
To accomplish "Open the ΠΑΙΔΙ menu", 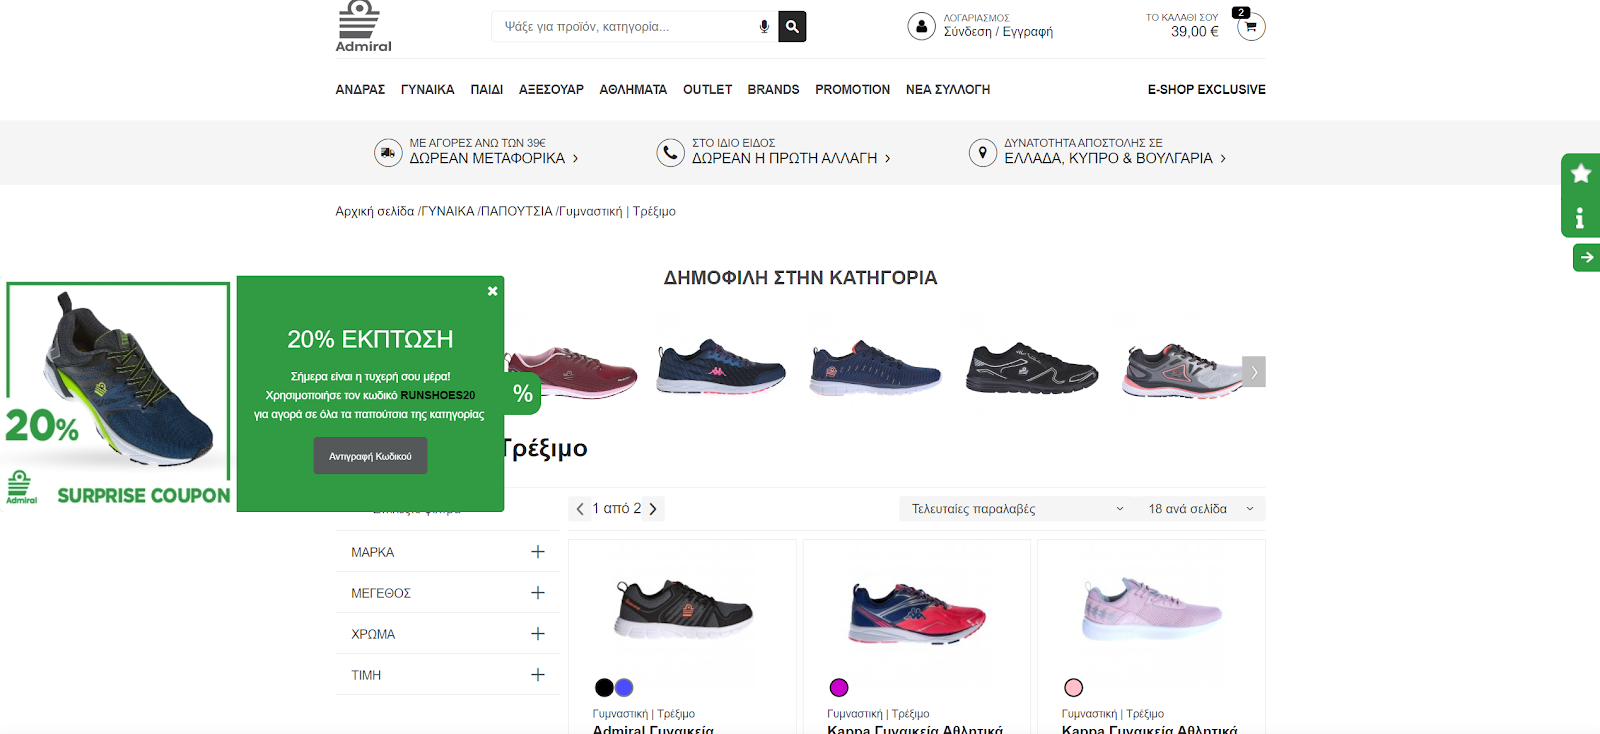I will pos(487,89).
